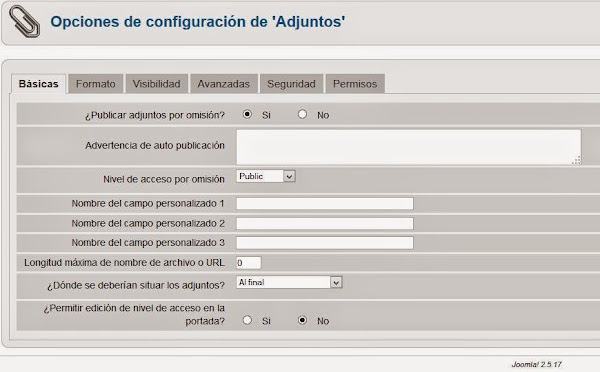Viewport: 600px width, 372px height.
Task: Click the Longitud máxima de nombre field
Action: [x=249, y=263]
